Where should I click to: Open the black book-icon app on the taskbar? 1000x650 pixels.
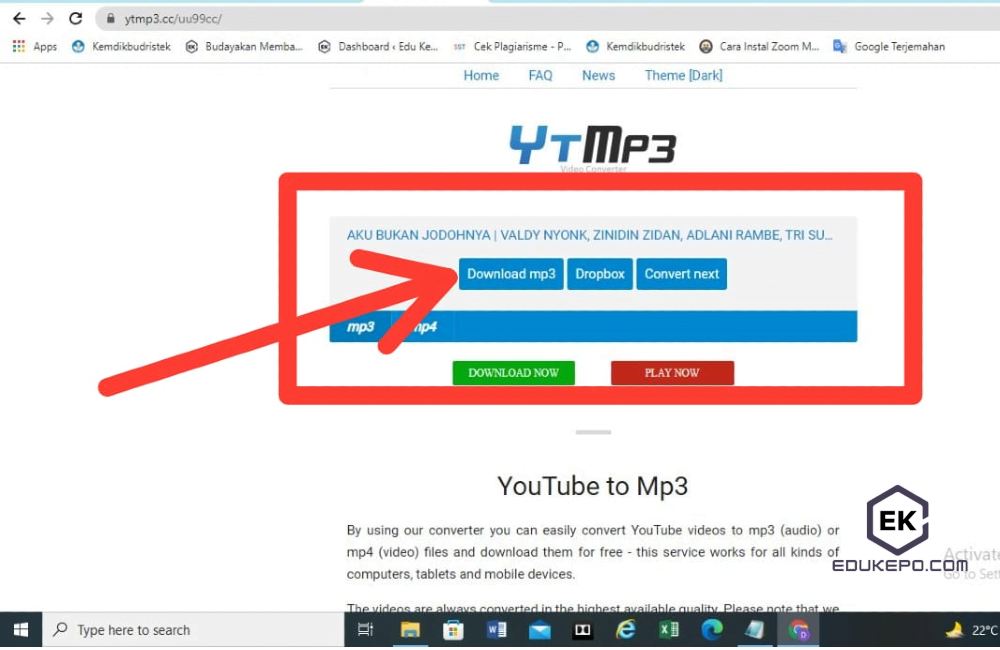pos(582,630)
